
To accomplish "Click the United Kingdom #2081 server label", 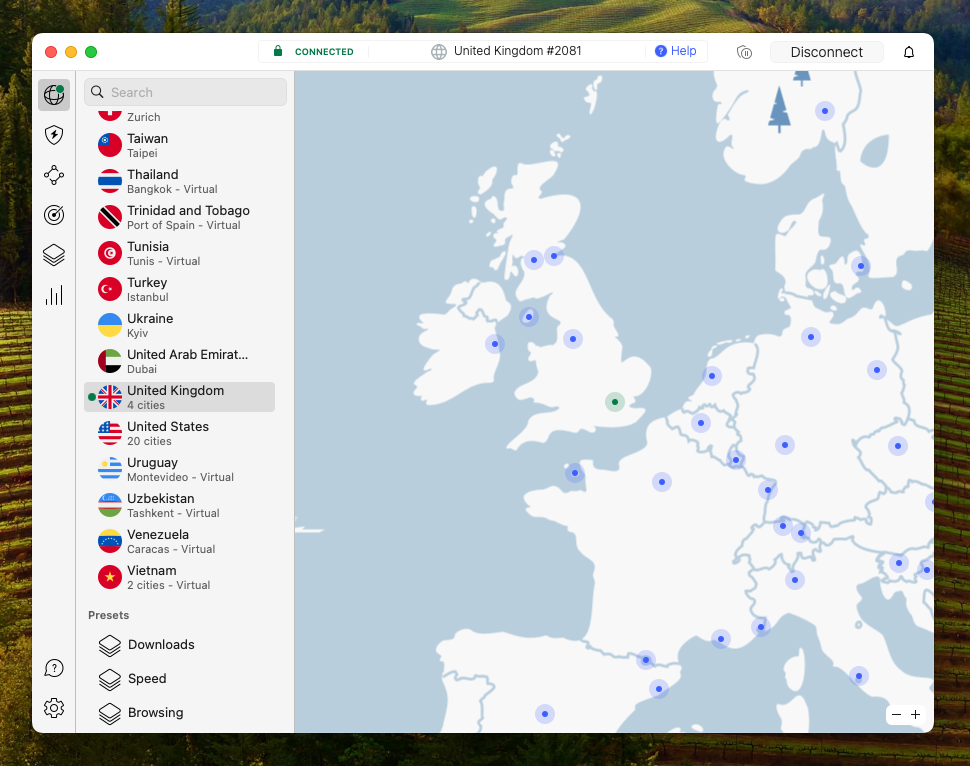I will (517, 51).
